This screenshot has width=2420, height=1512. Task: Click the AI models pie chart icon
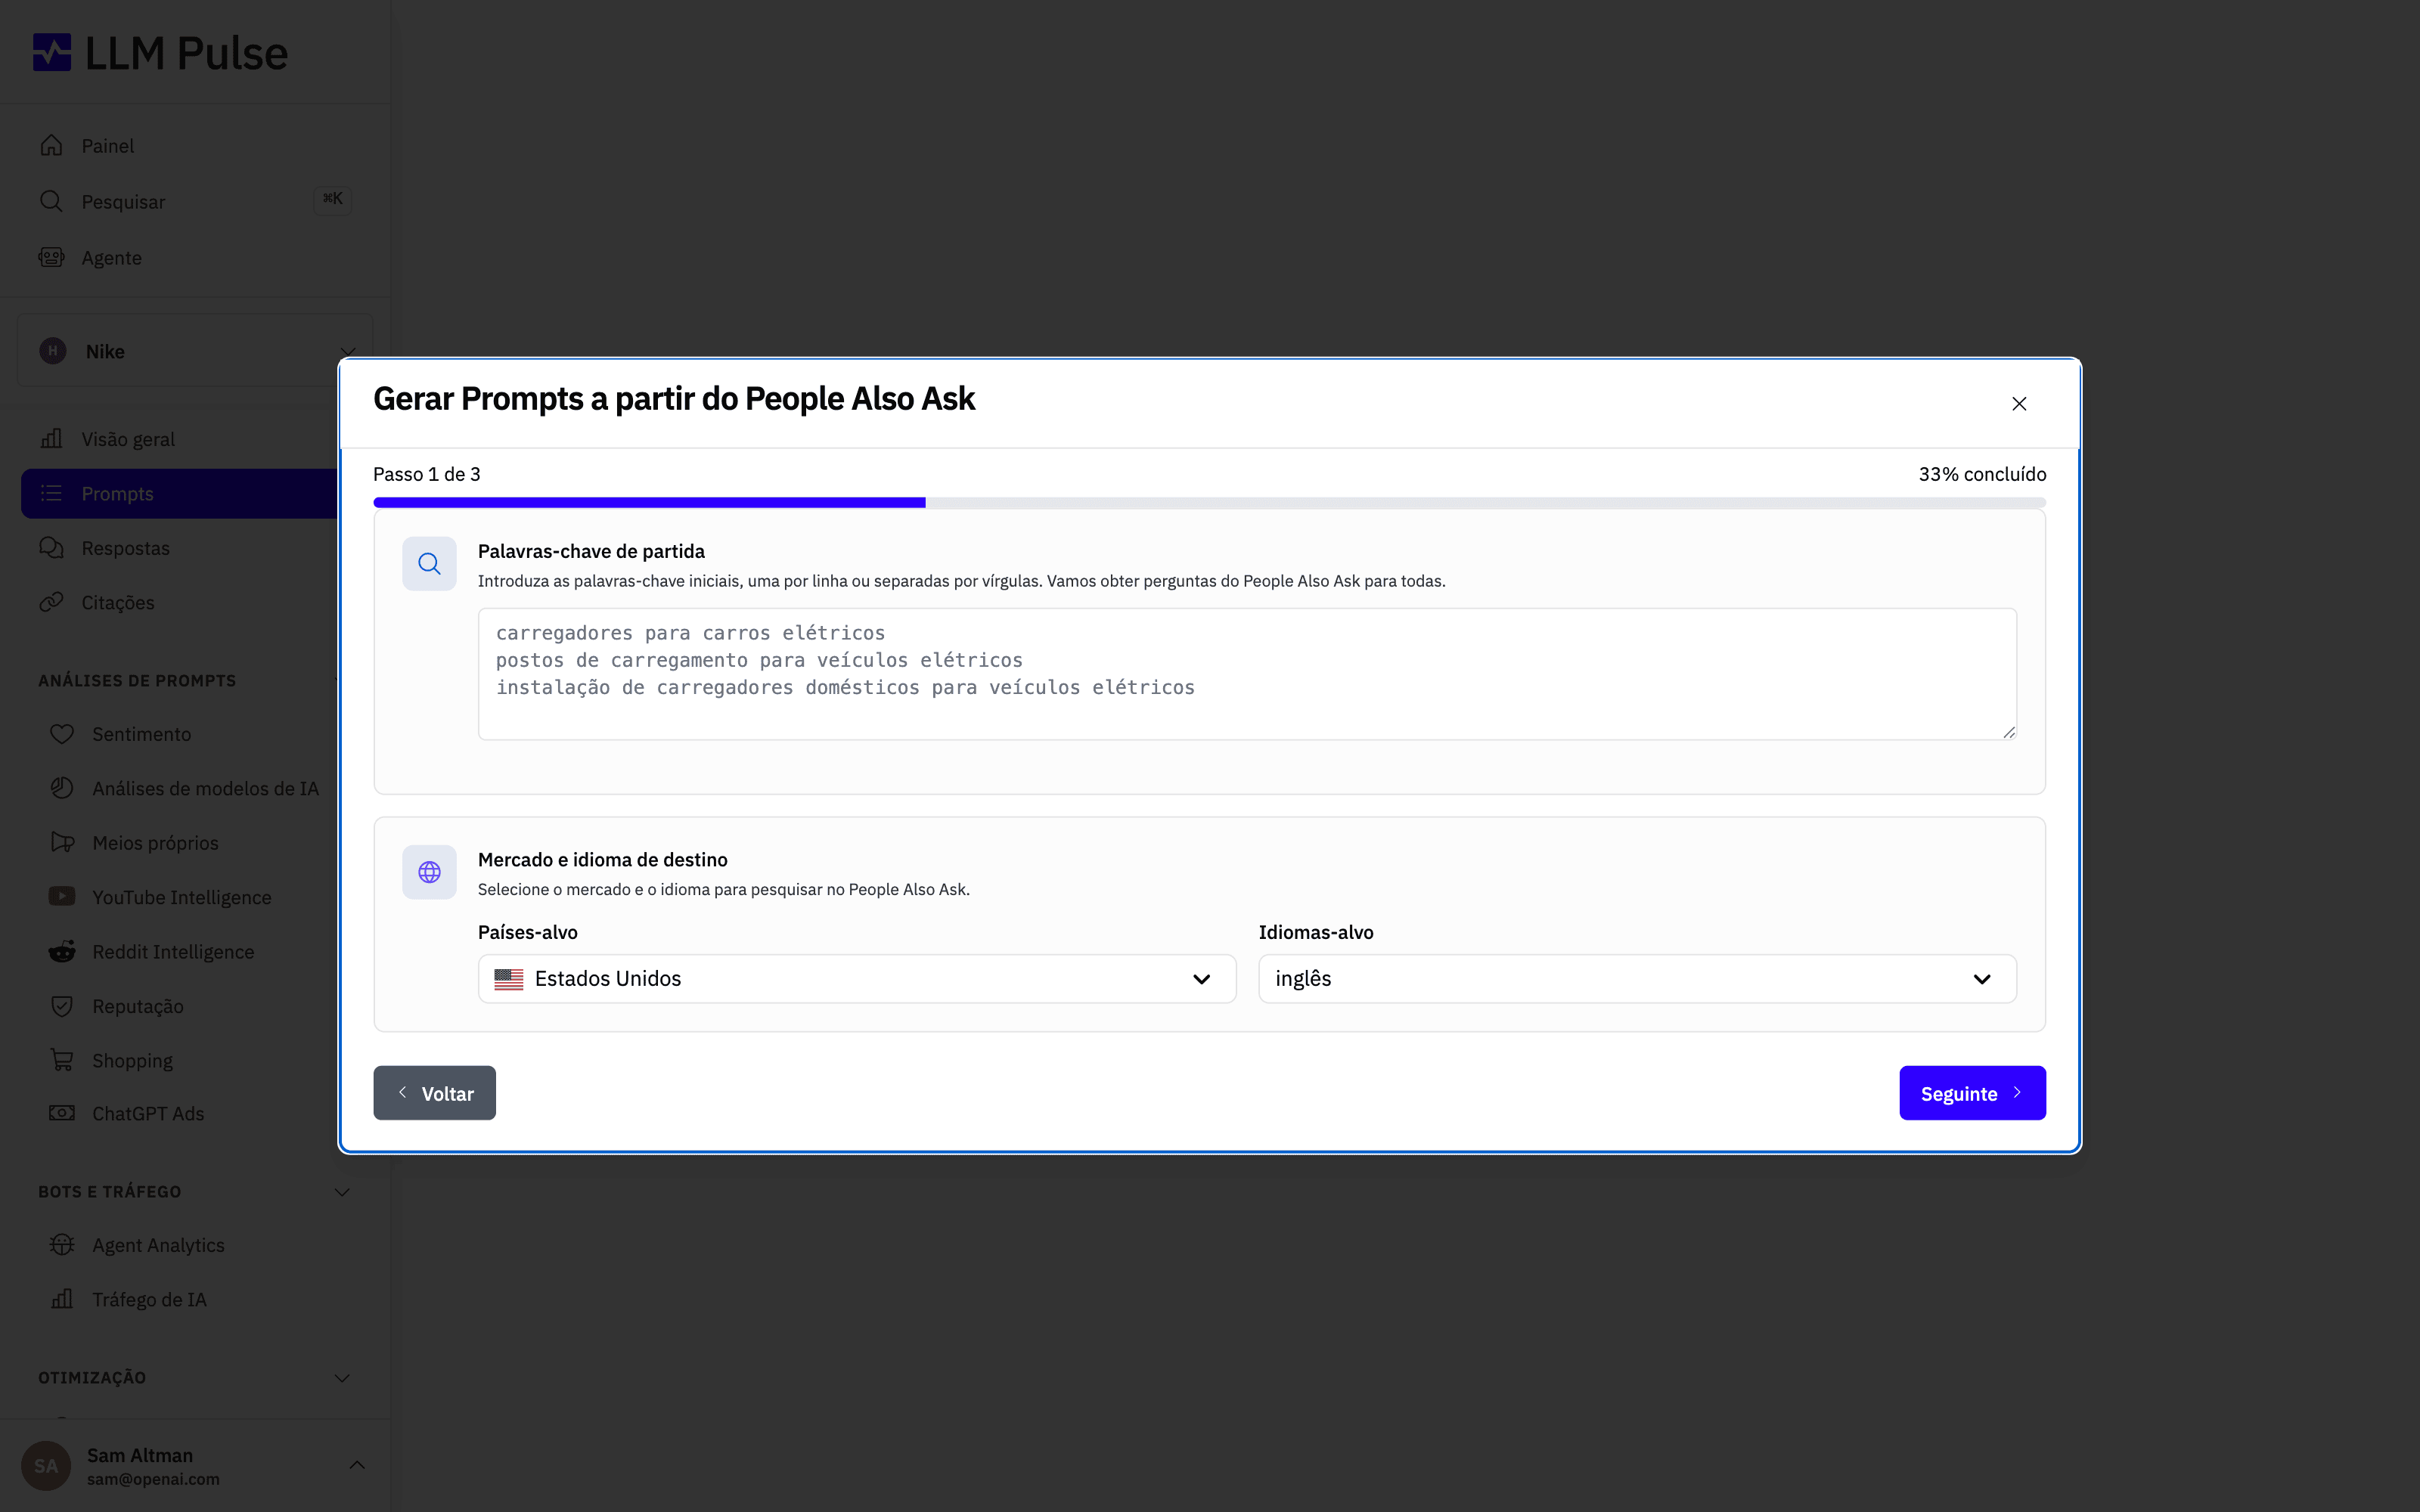click(62, 788)
